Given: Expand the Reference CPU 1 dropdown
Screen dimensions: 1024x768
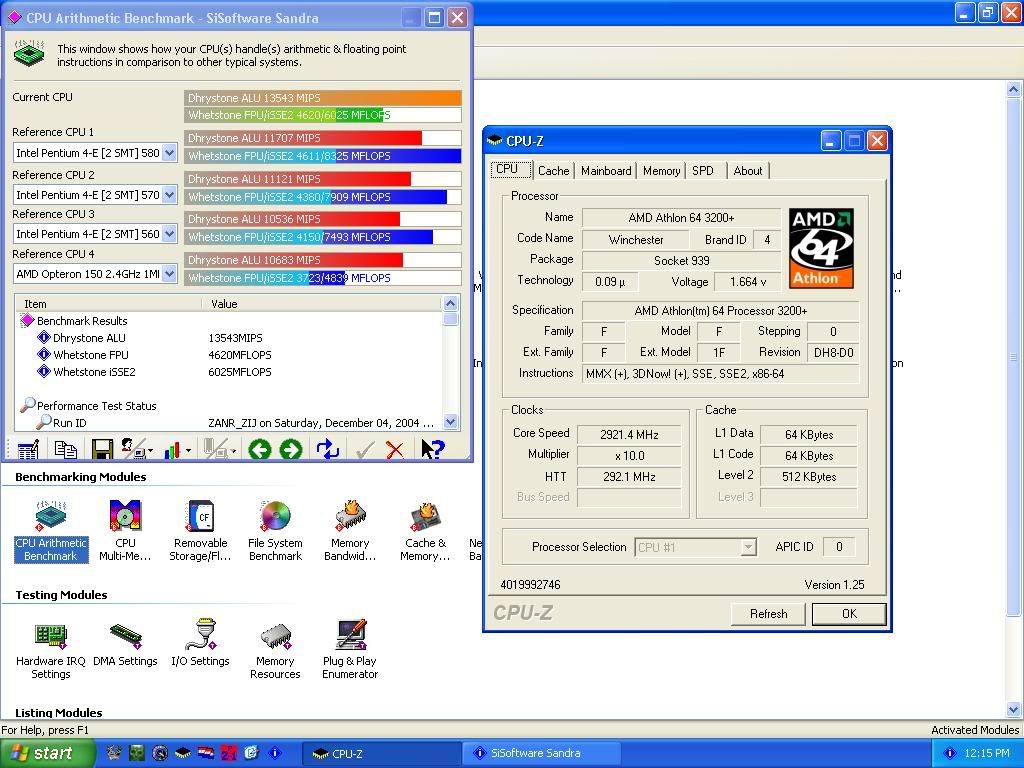Looking at the screenshot, I should tap(169, 153).
